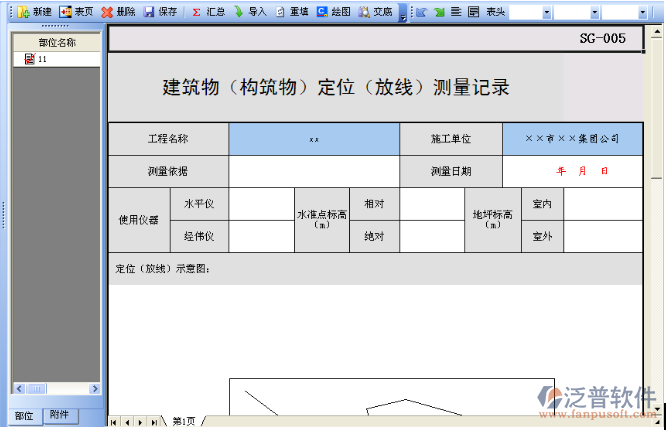Click the 绘图 (Draw) toolbar button
Image resolution: width=667 pixels, height=430 pixels.
coord(334,12)
